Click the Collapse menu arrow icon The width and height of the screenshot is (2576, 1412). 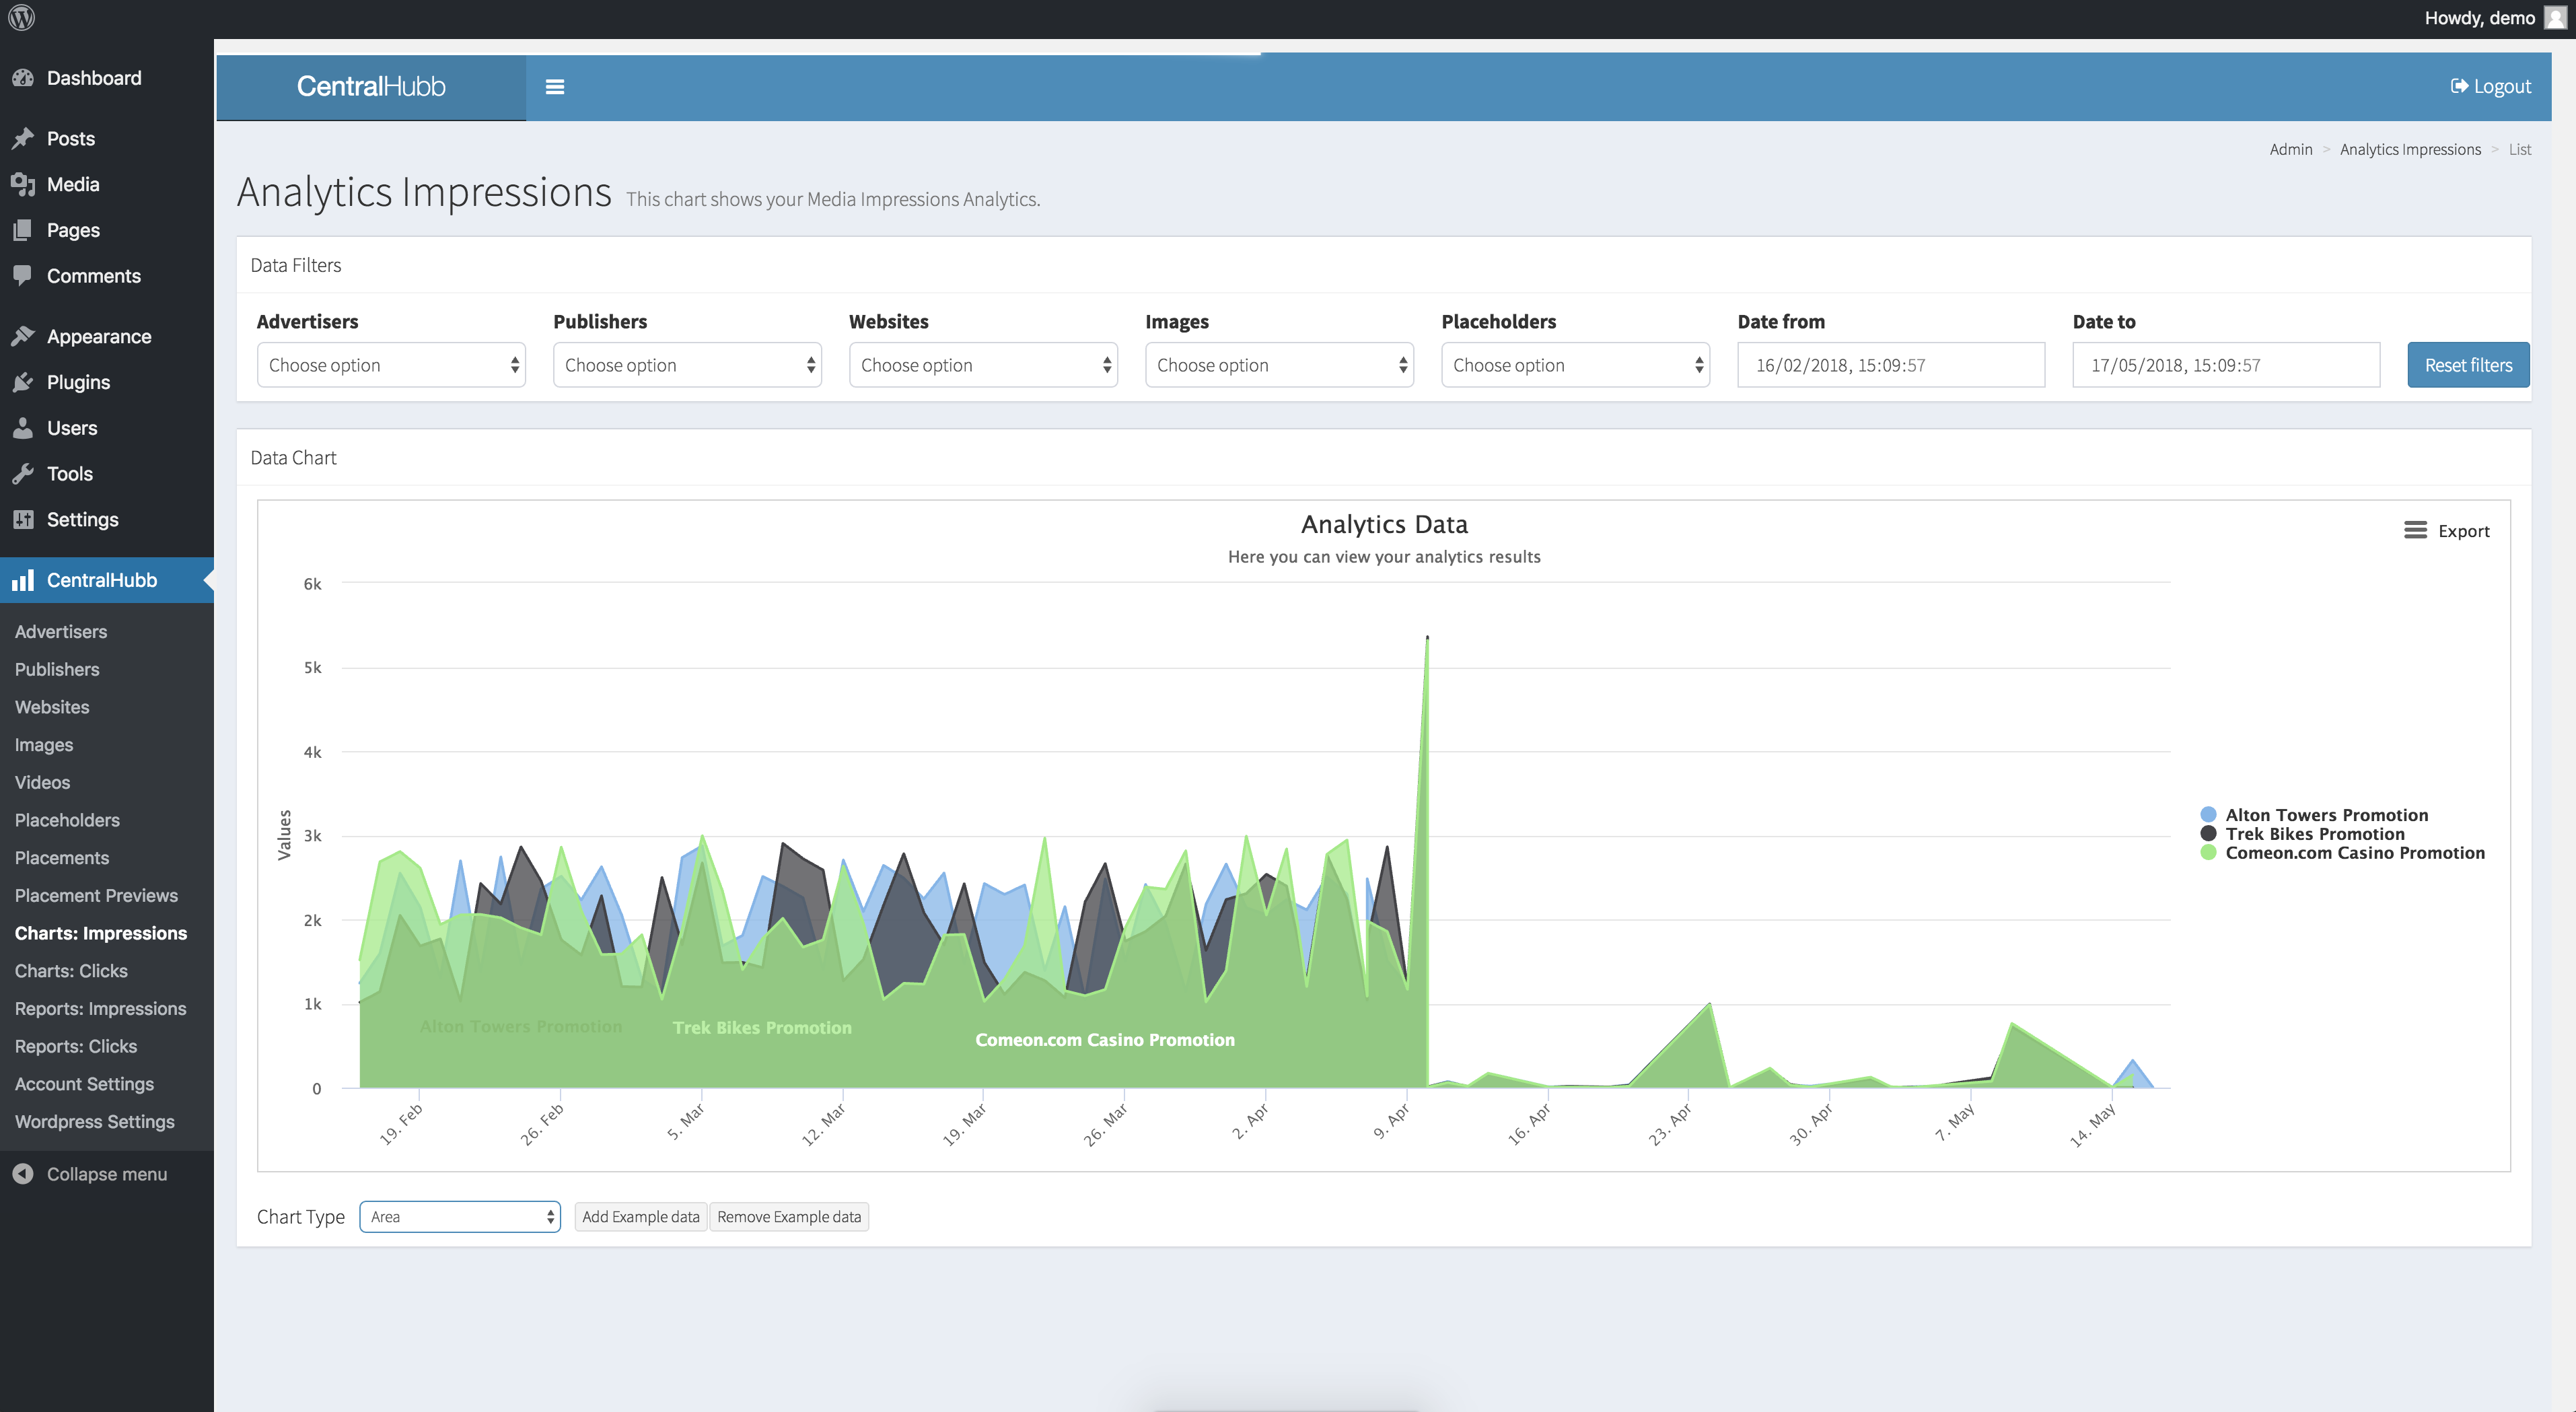coord(23,1174)
